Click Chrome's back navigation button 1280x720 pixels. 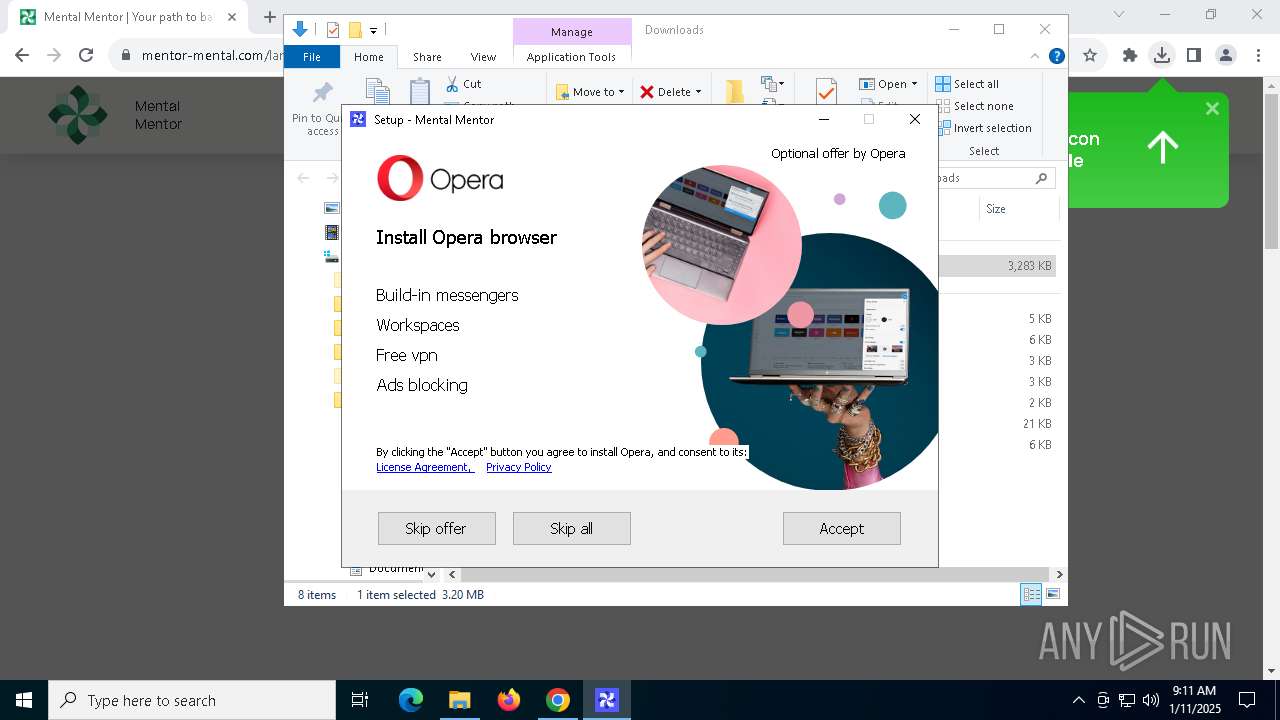22,56
